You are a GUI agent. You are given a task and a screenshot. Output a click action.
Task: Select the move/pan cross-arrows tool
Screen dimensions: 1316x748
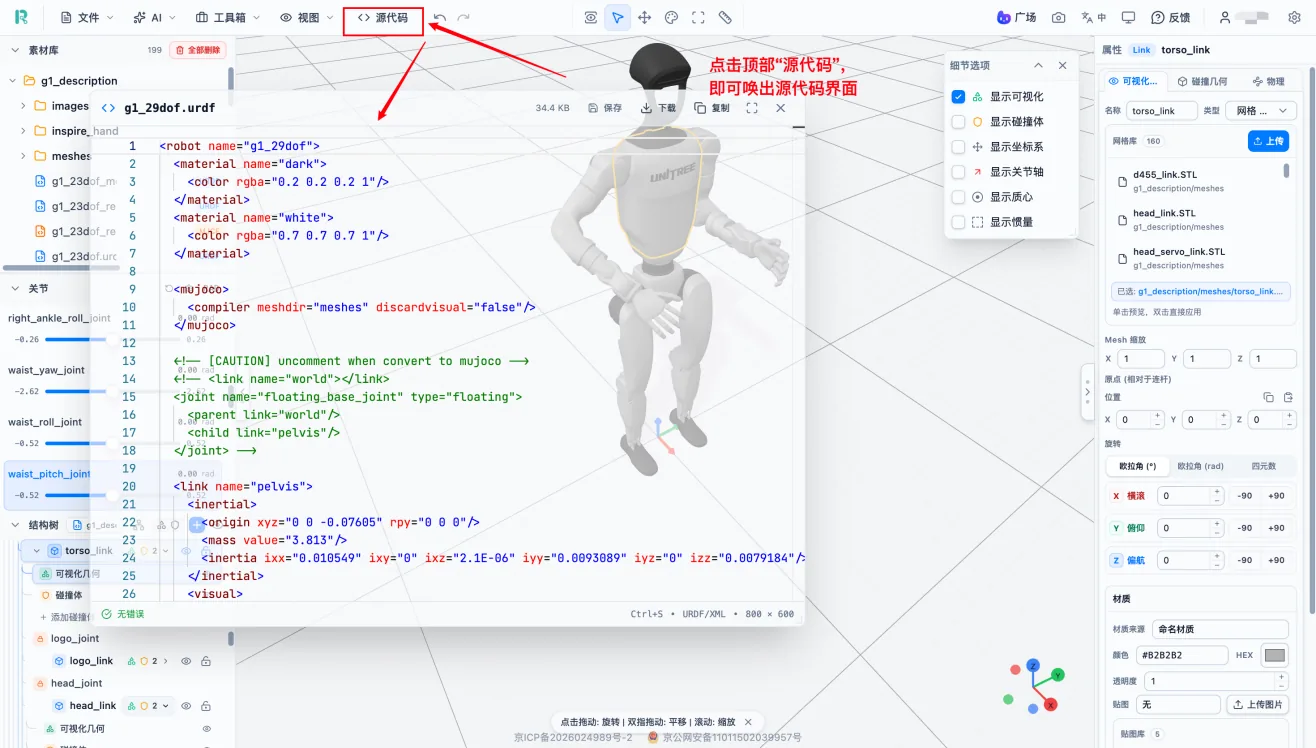pos(645,18)
